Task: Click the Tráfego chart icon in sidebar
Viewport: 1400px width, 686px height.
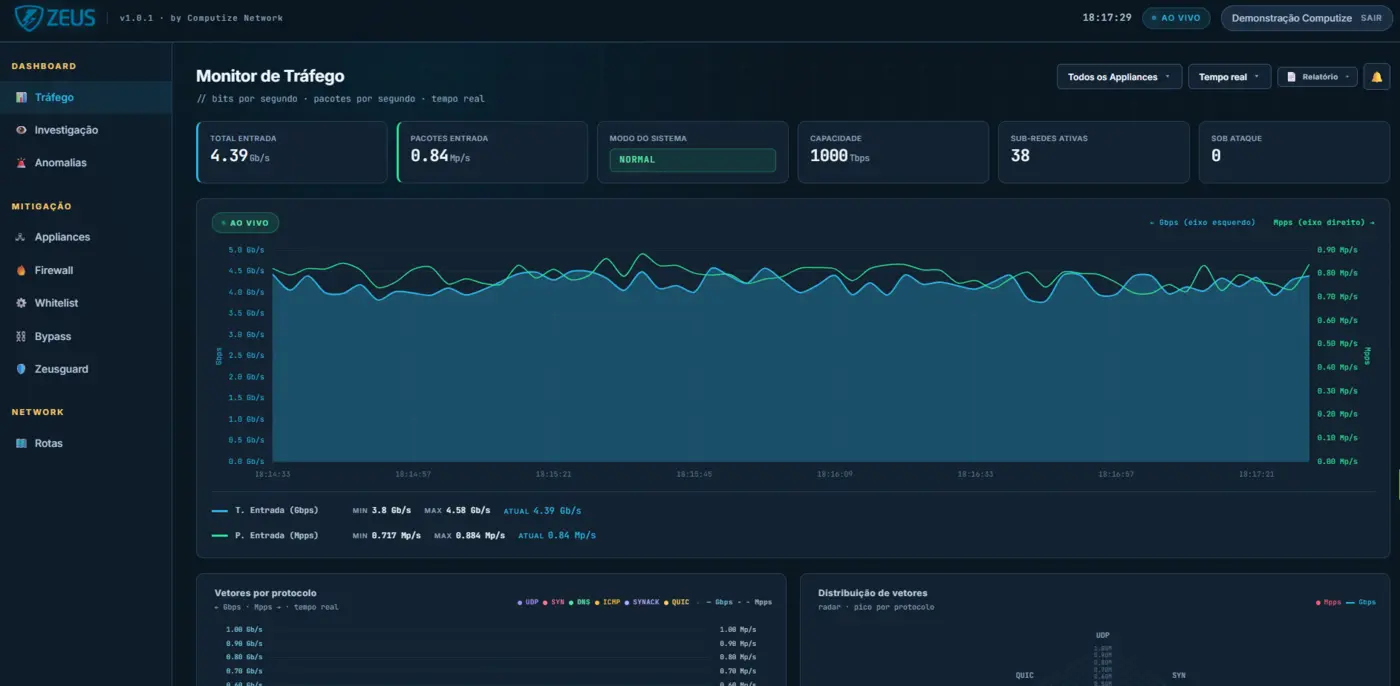Action: 21,98
